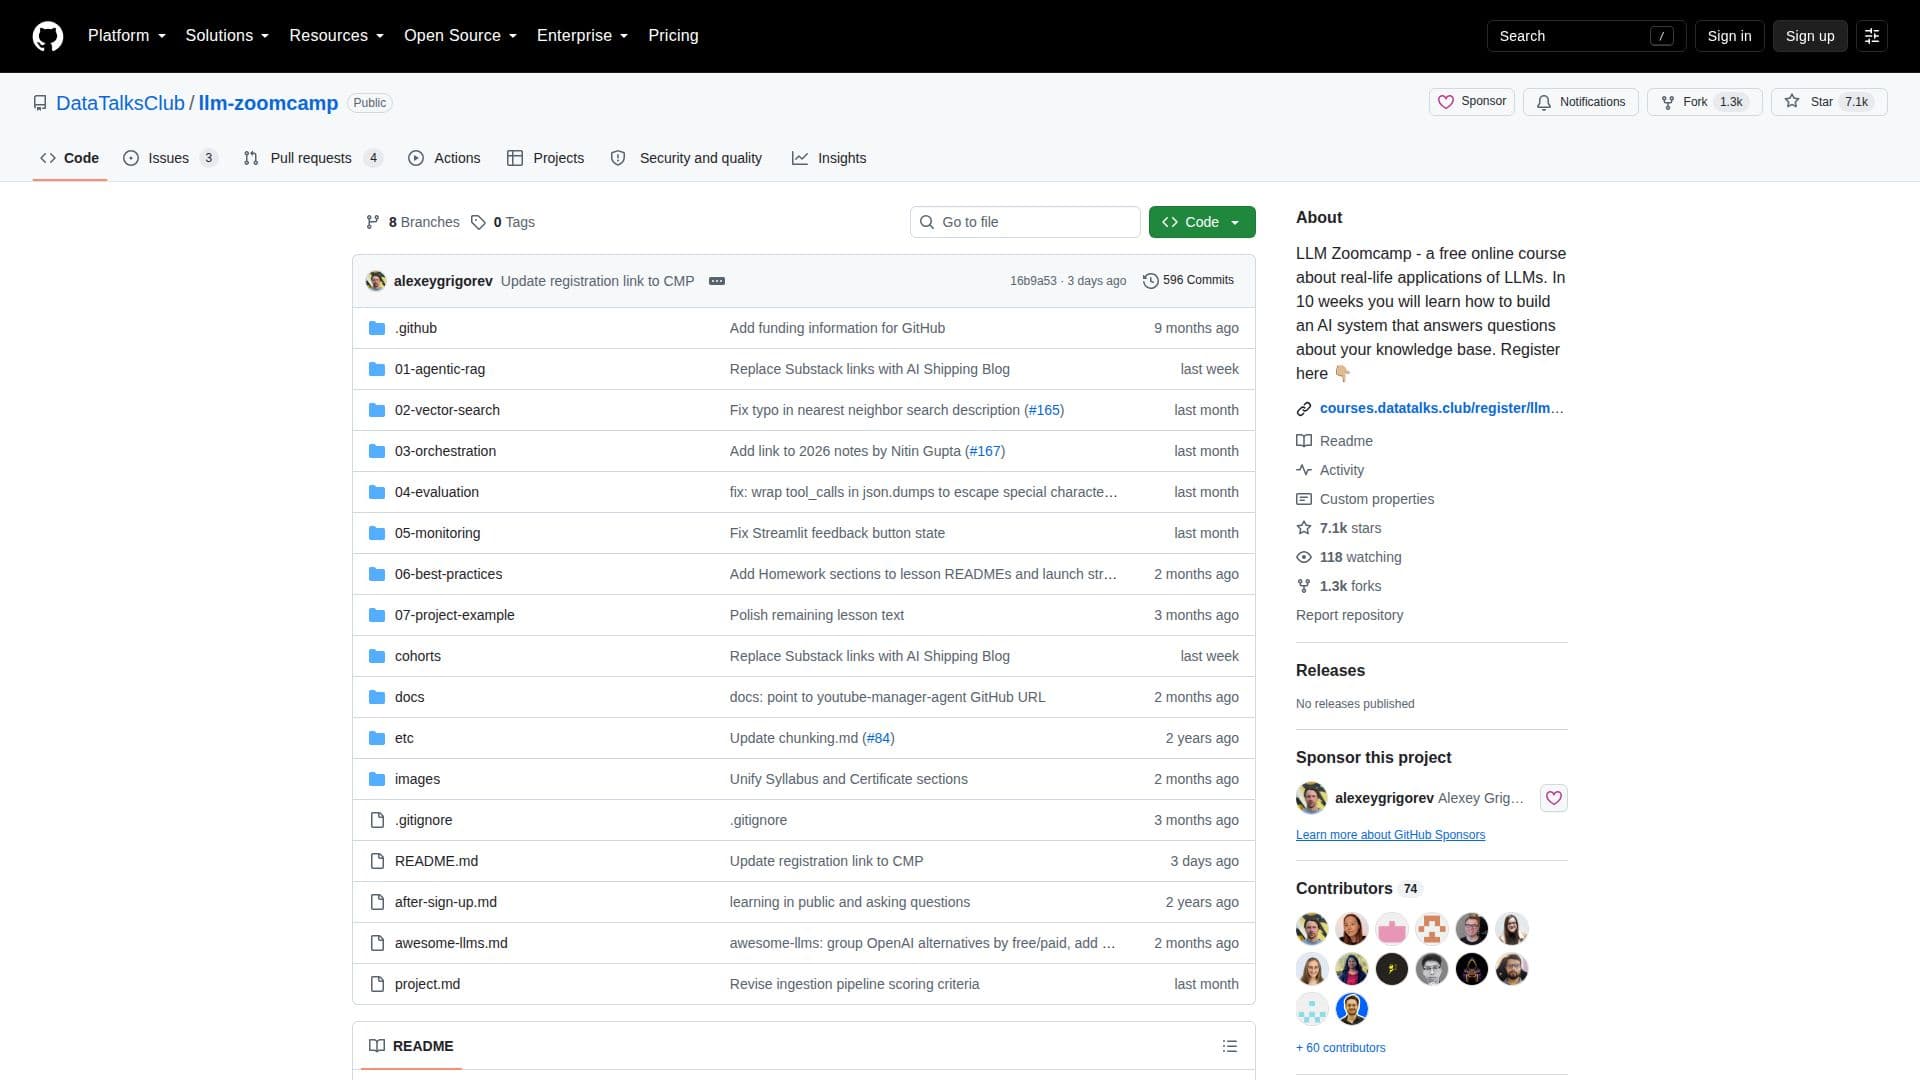Open the Insights tab
1920x1080 pixels.
[829, 158]
